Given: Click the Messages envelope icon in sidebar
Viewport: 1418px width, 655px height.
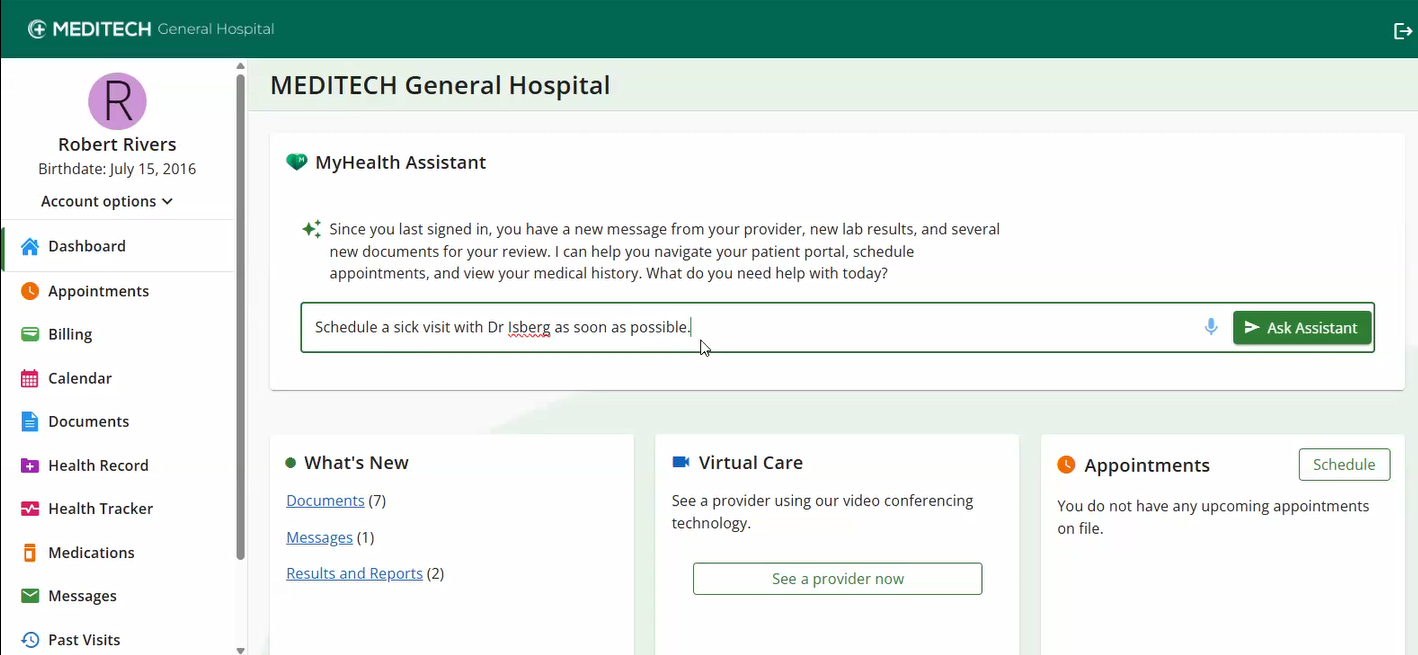Looking at the screenshot, I should coord(30,596).
